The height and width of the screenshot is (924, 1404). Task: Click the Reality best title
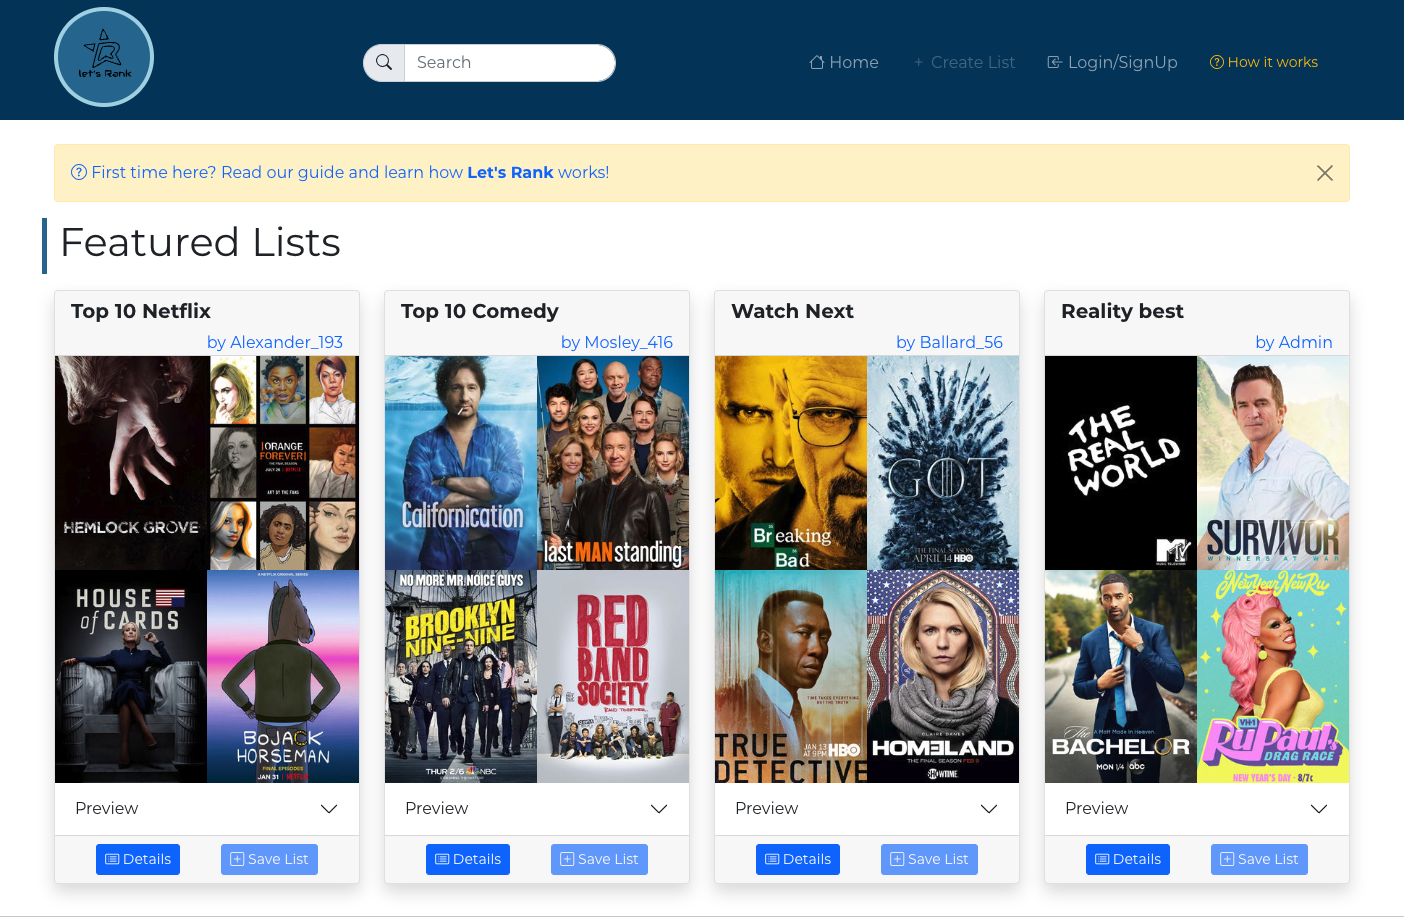[1122, 311]
